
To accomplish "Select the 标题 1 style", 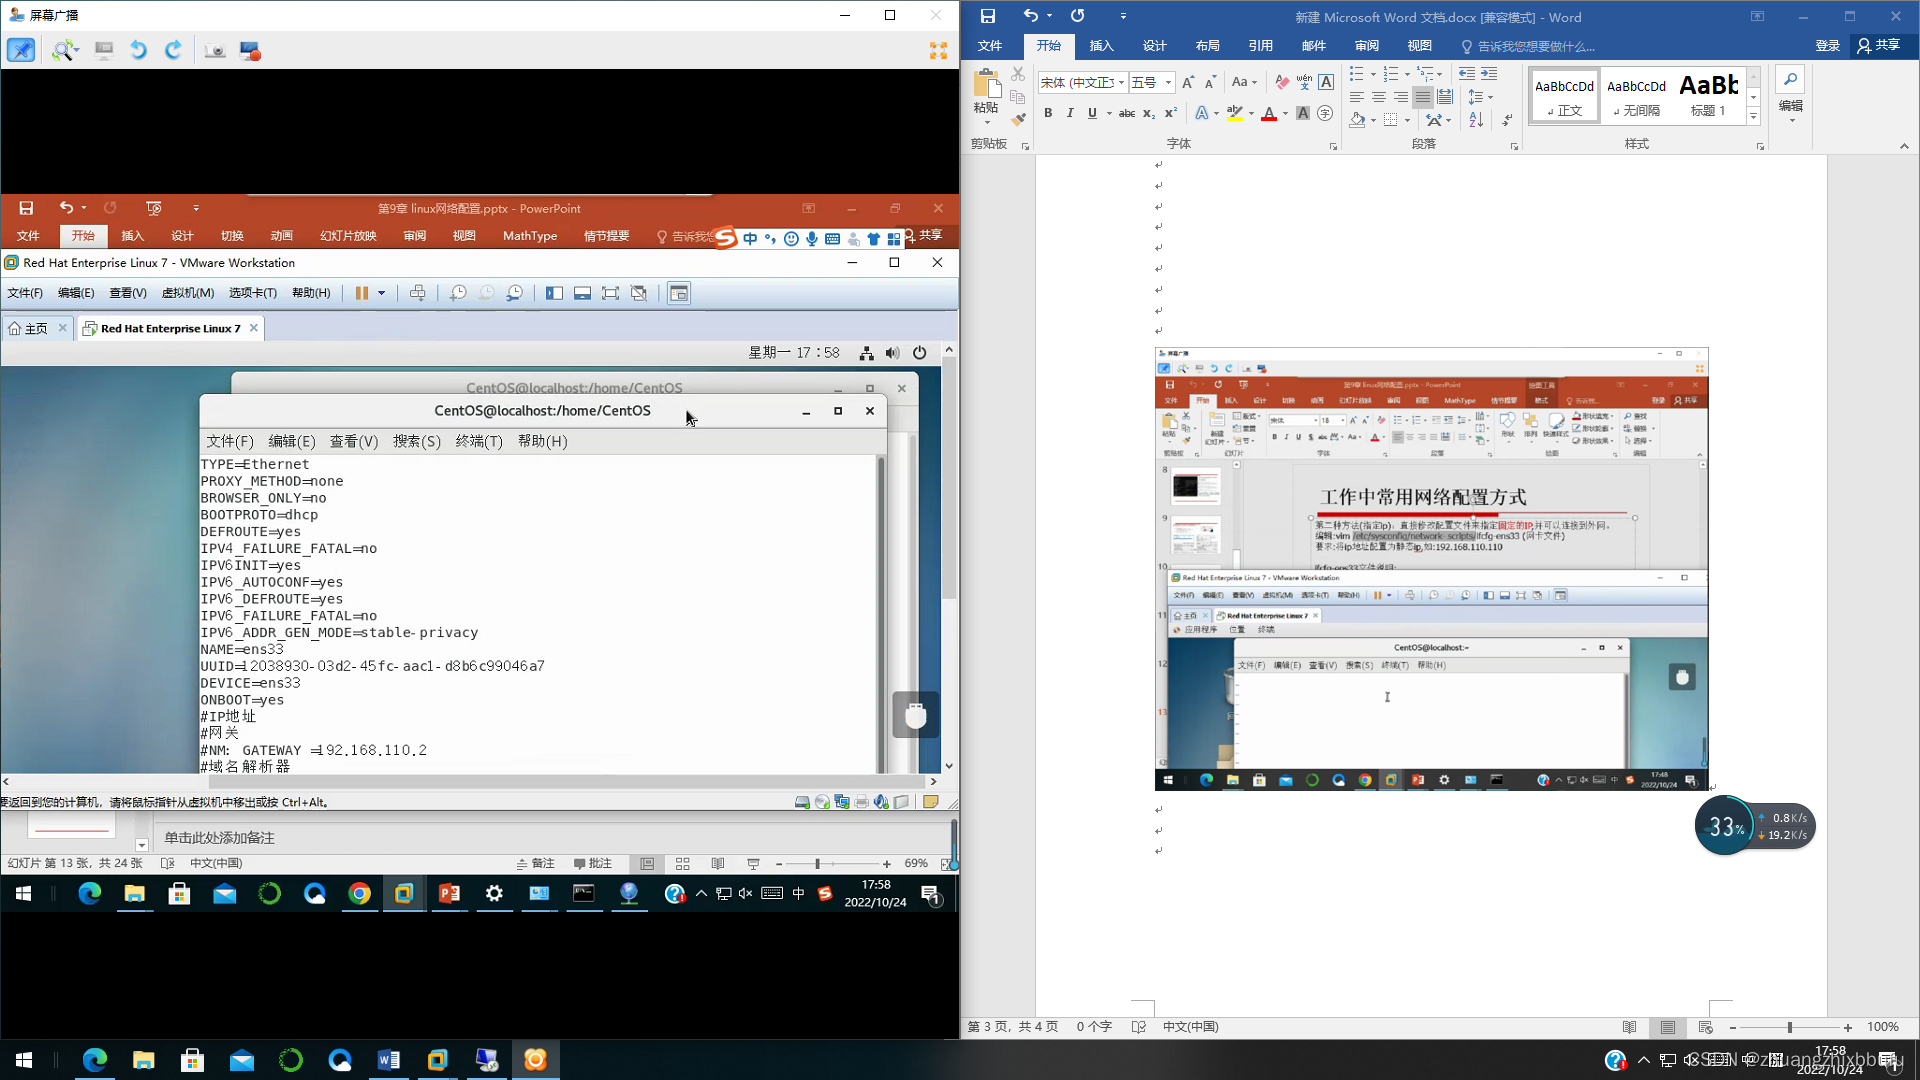I will coord(1708,96).
